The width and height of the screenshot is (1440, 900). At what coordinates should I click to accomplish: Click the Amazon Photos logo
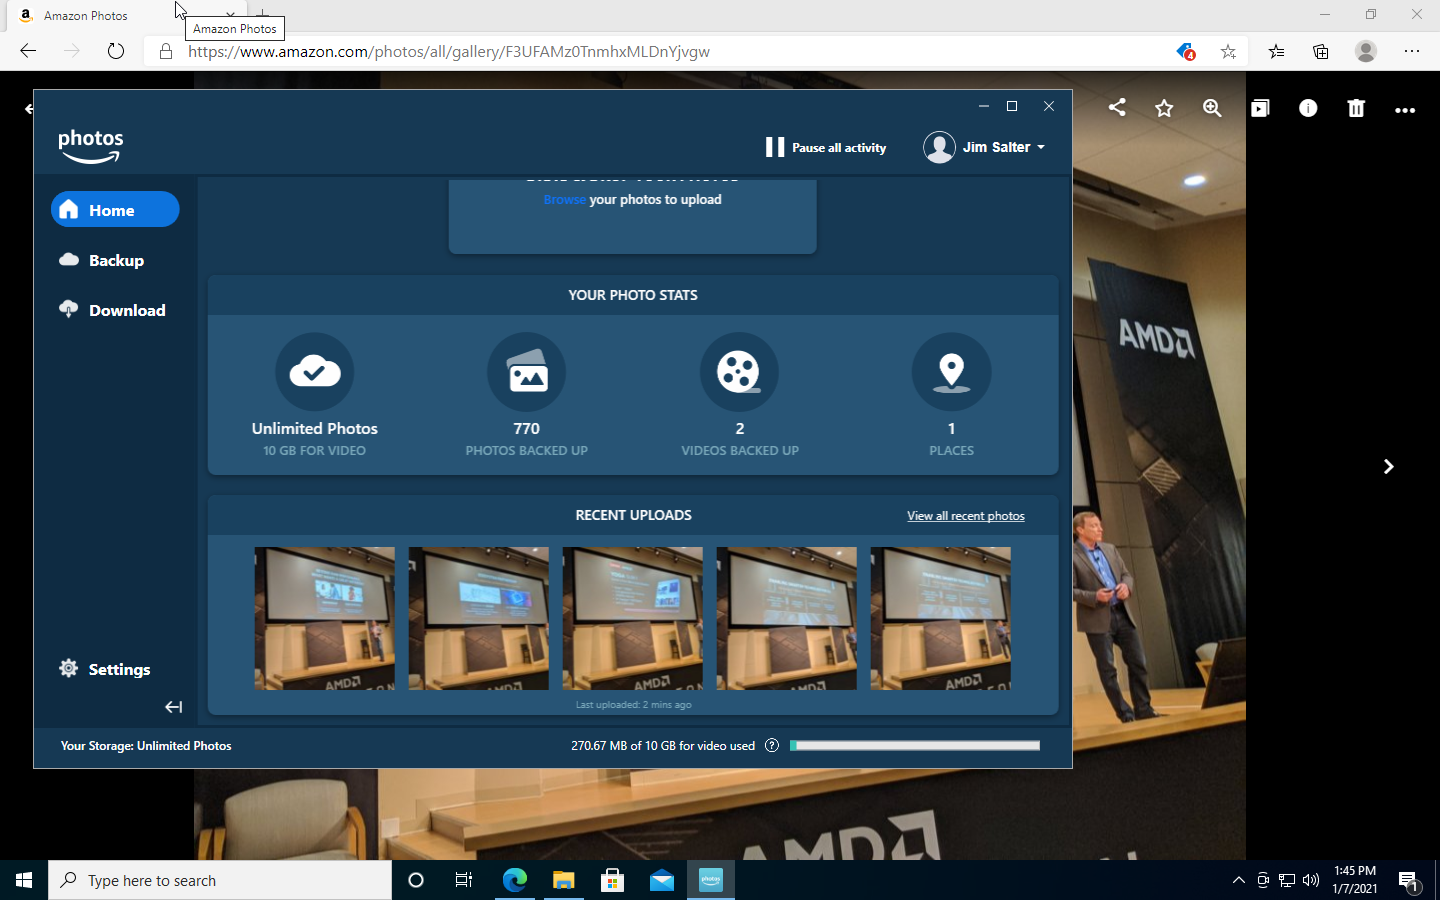(x=90, y=145)
